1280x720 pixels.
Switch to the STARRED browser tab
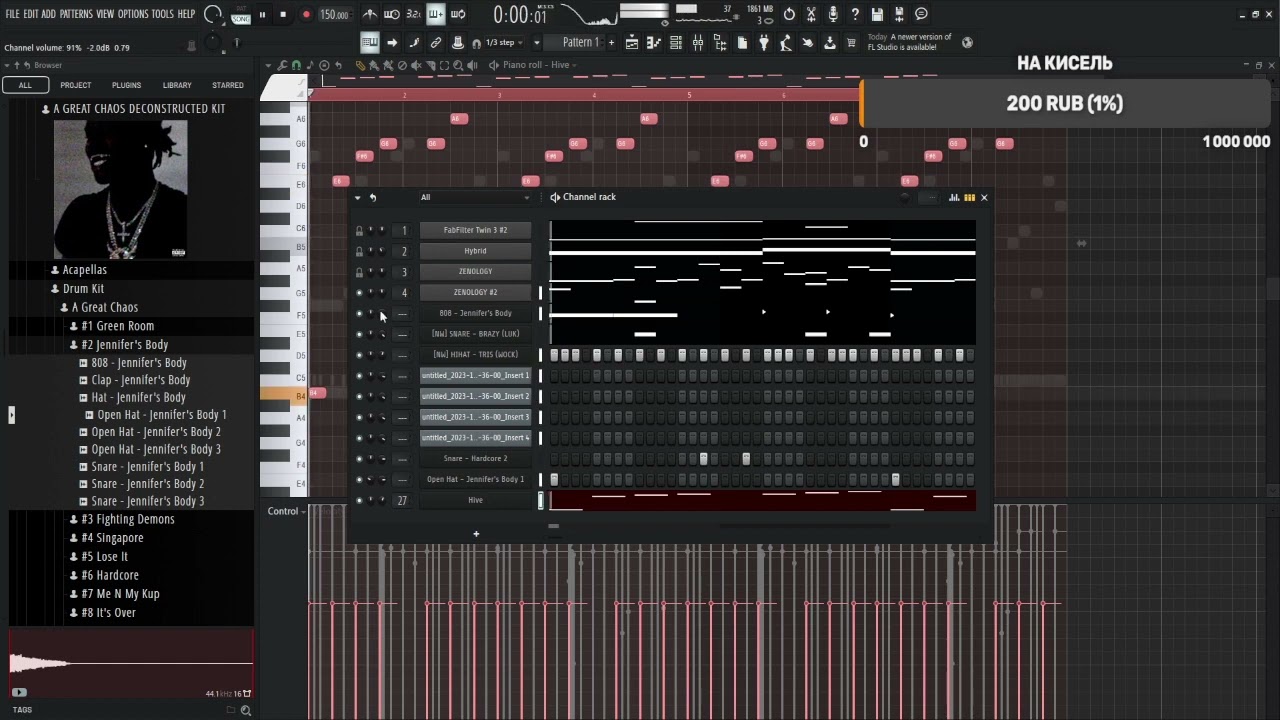(x=227, y=85)
